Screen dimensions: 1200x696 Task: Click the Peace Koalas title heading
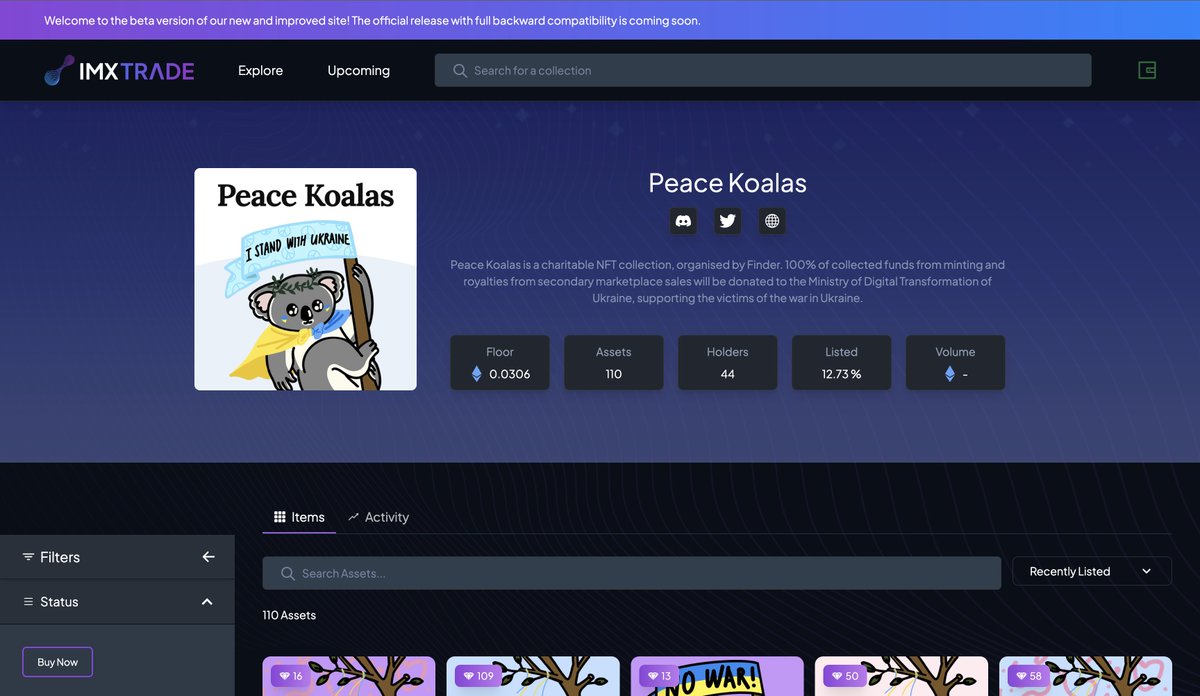pos(728,183)
